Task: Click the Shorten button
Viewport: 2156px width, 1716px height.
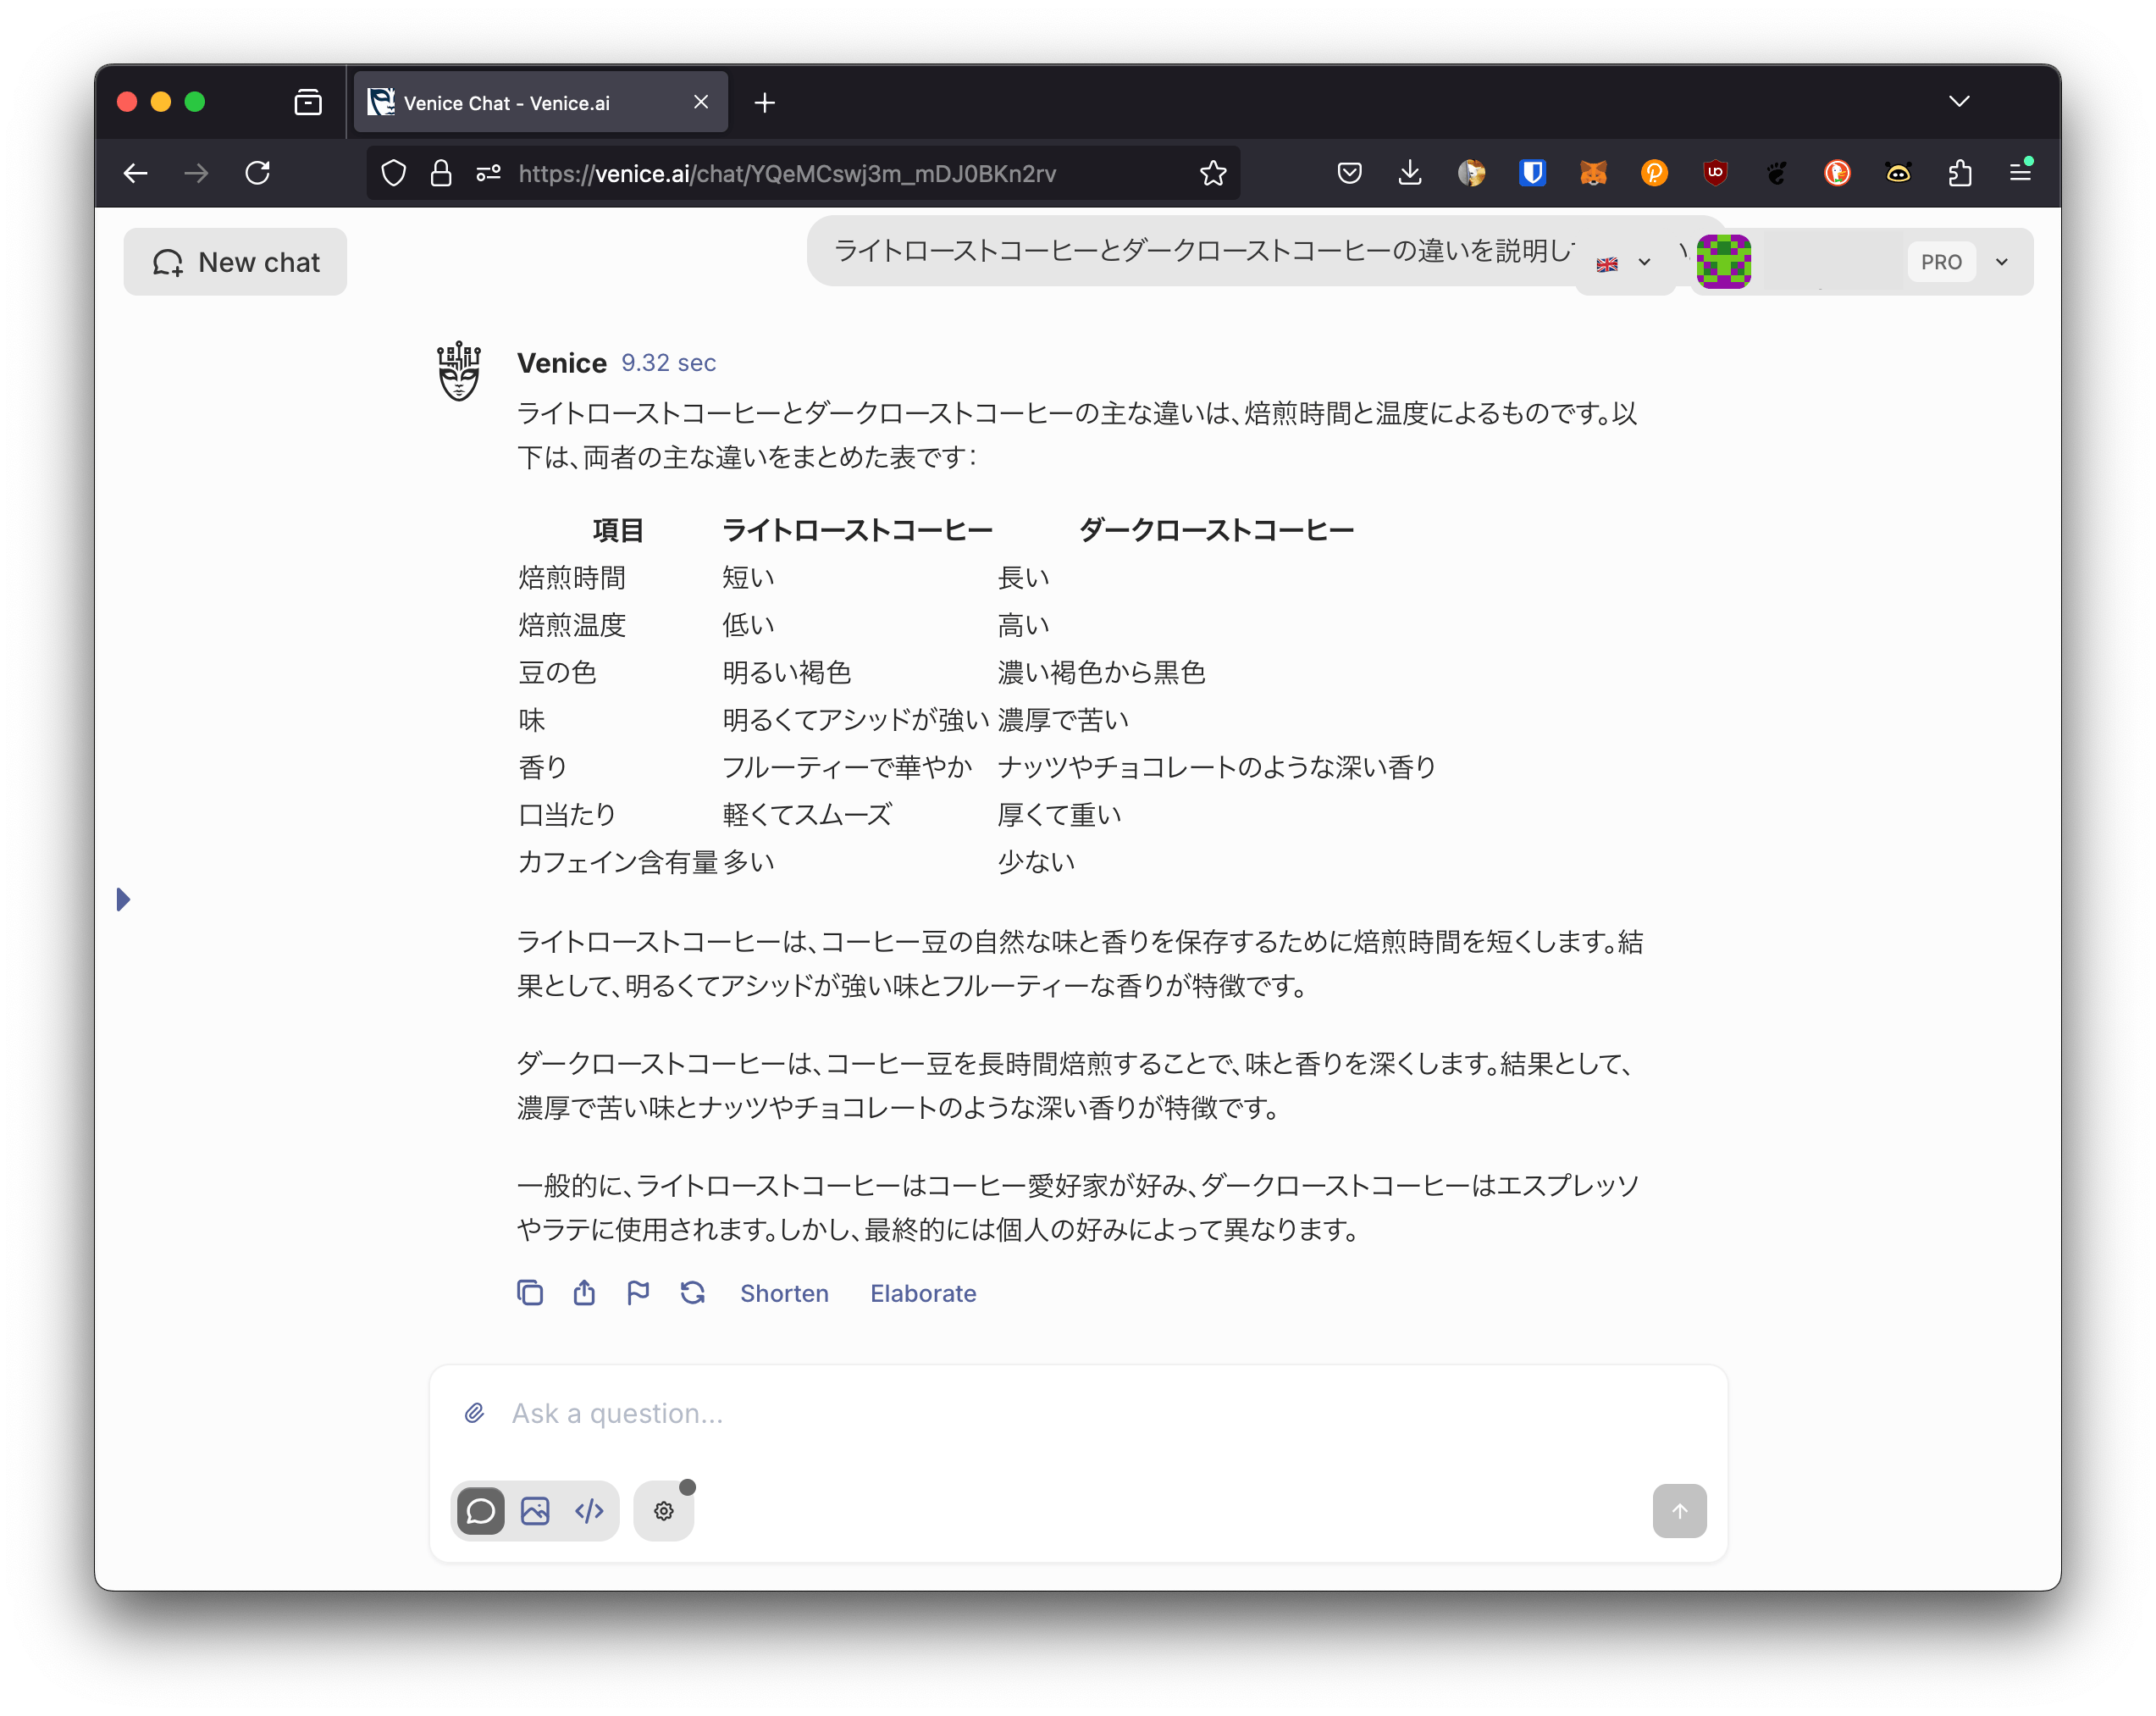Action: [784, 1293]
